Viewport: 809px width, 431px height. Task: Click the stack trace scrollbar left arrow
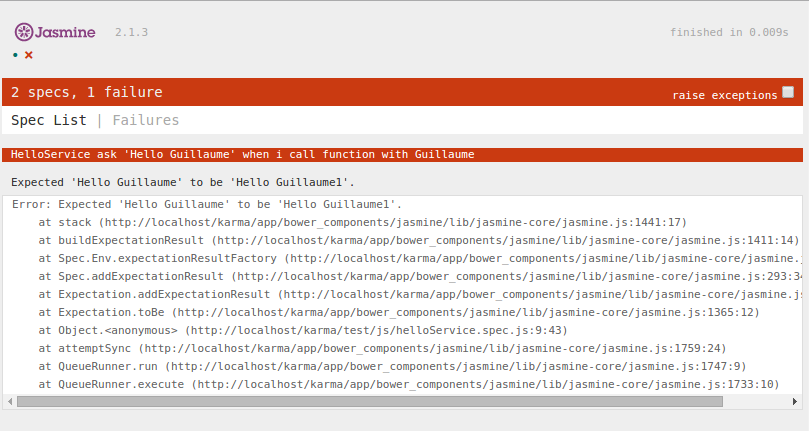coord(10,402)
